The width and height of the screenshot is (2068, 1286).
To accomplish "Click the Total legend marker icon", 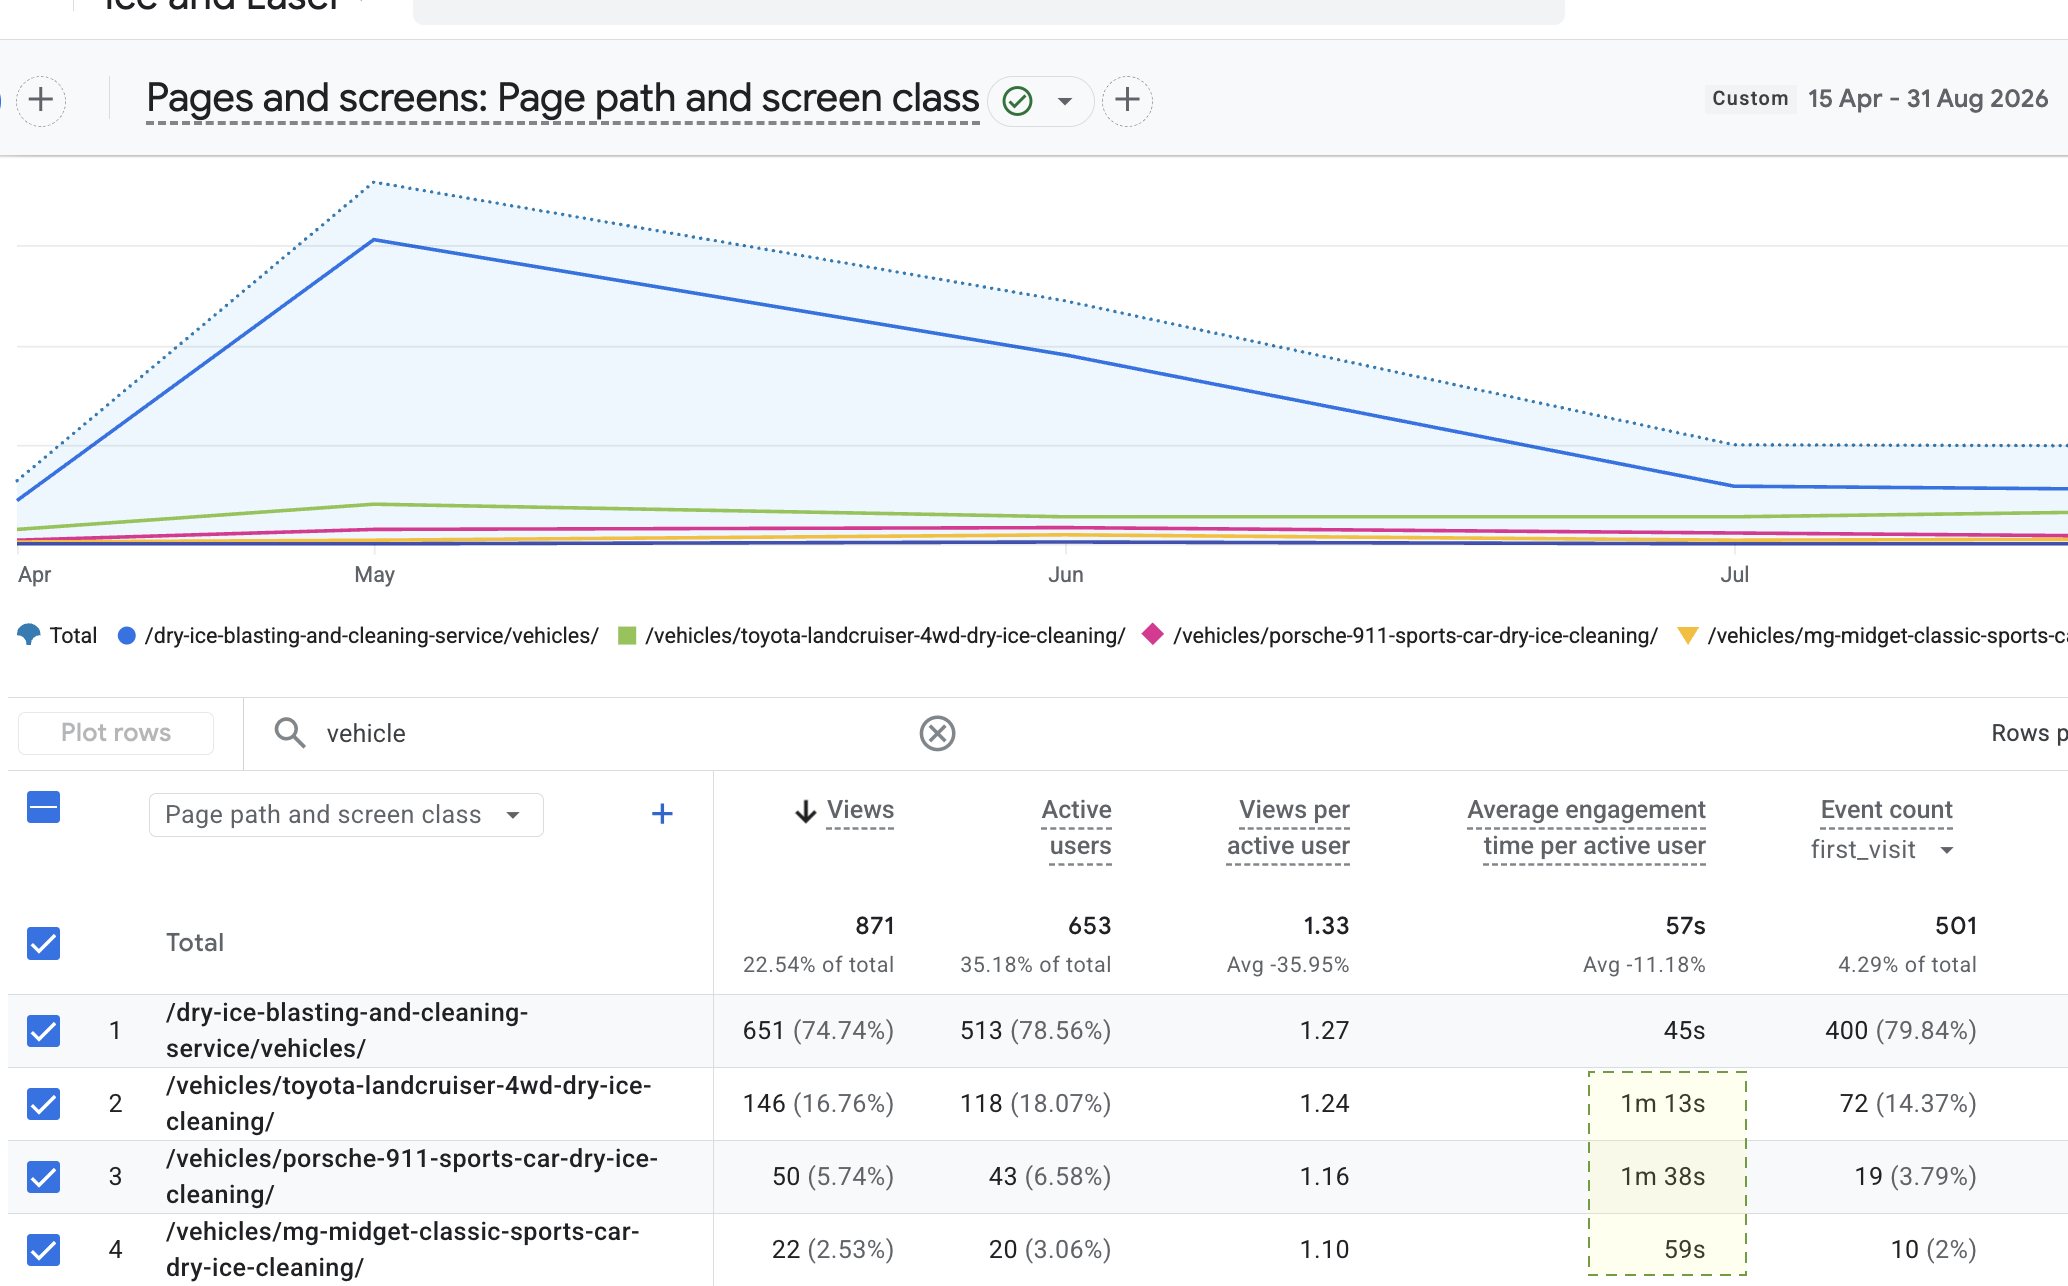I will (29, 635).
